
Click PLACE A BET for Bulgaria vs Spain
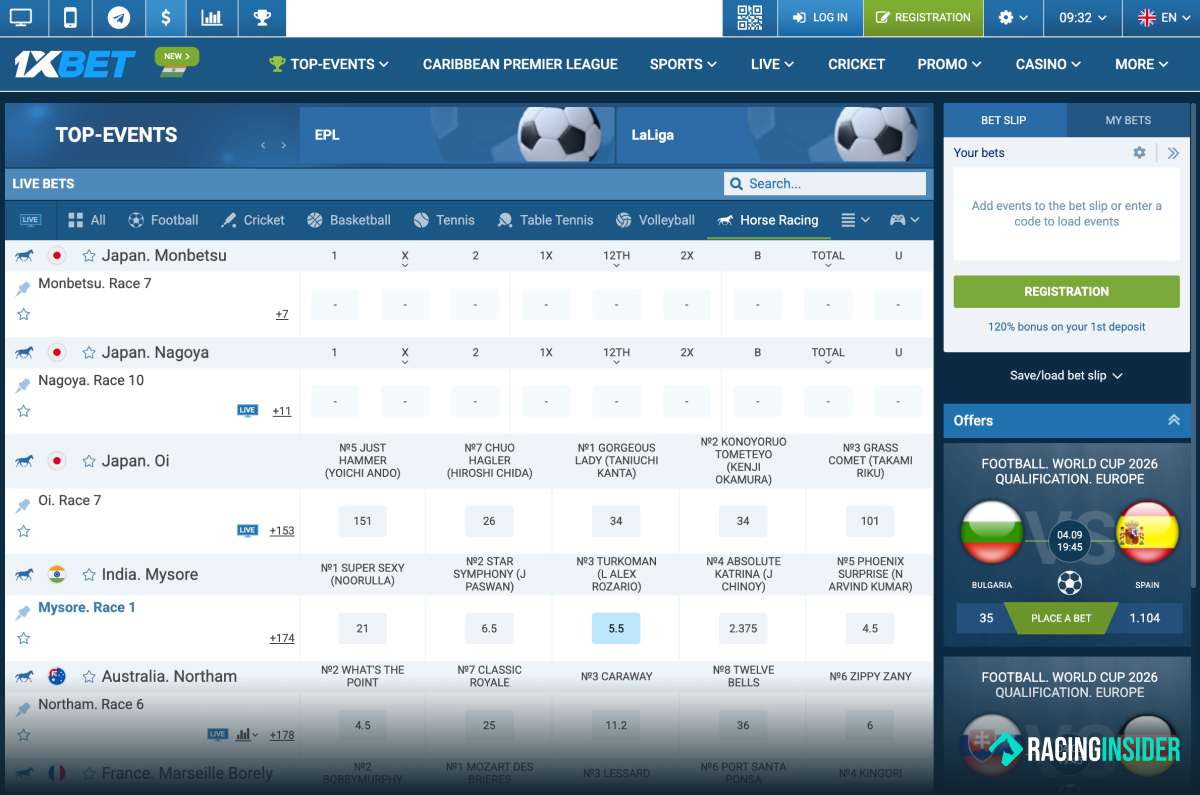click(x=1061, y=618)
